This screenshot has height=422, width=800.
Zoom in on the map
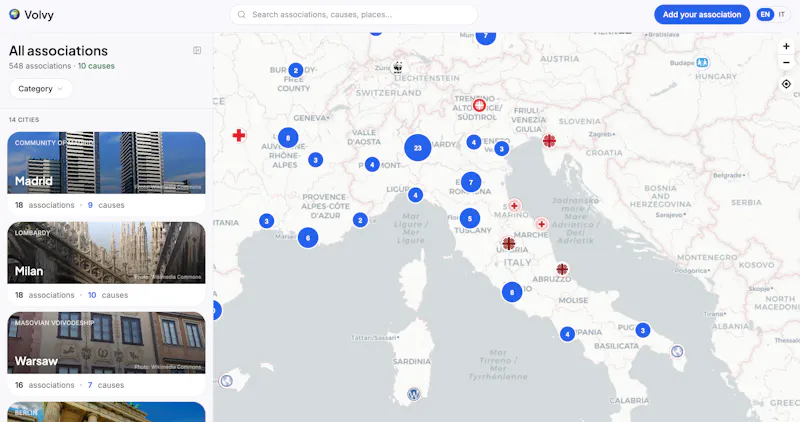786,46
